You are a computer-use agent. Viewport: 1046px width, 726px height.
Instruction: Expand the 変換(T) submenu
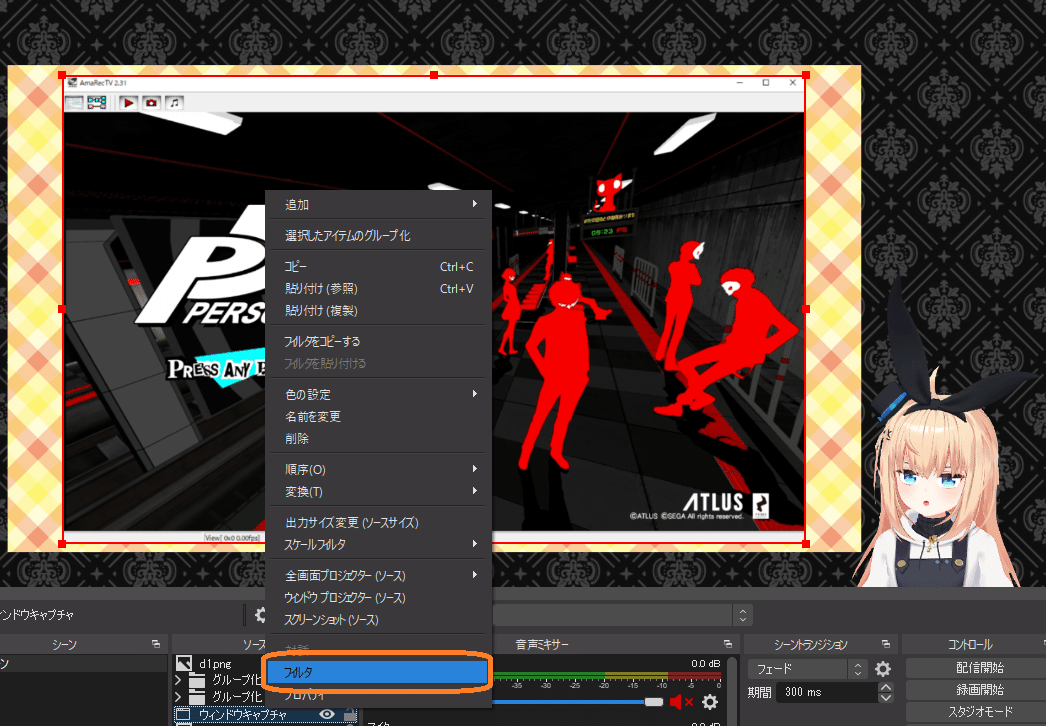pyautogui.click(x=378, y=491)
